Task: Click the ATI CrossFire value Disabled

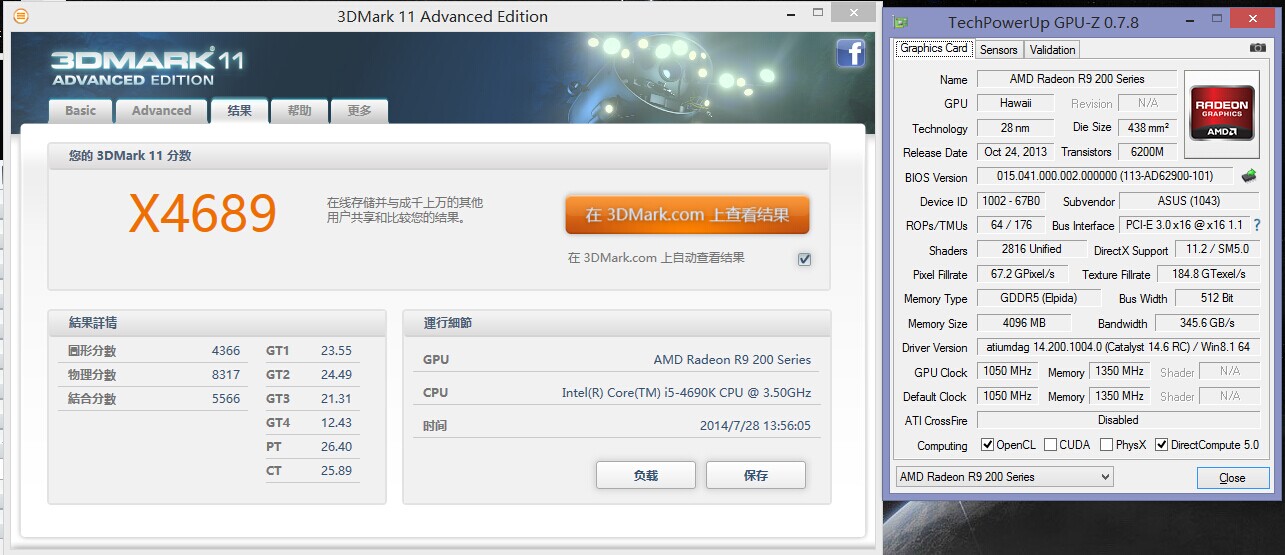Action: pyautogui.click(x=1118, y=420)
